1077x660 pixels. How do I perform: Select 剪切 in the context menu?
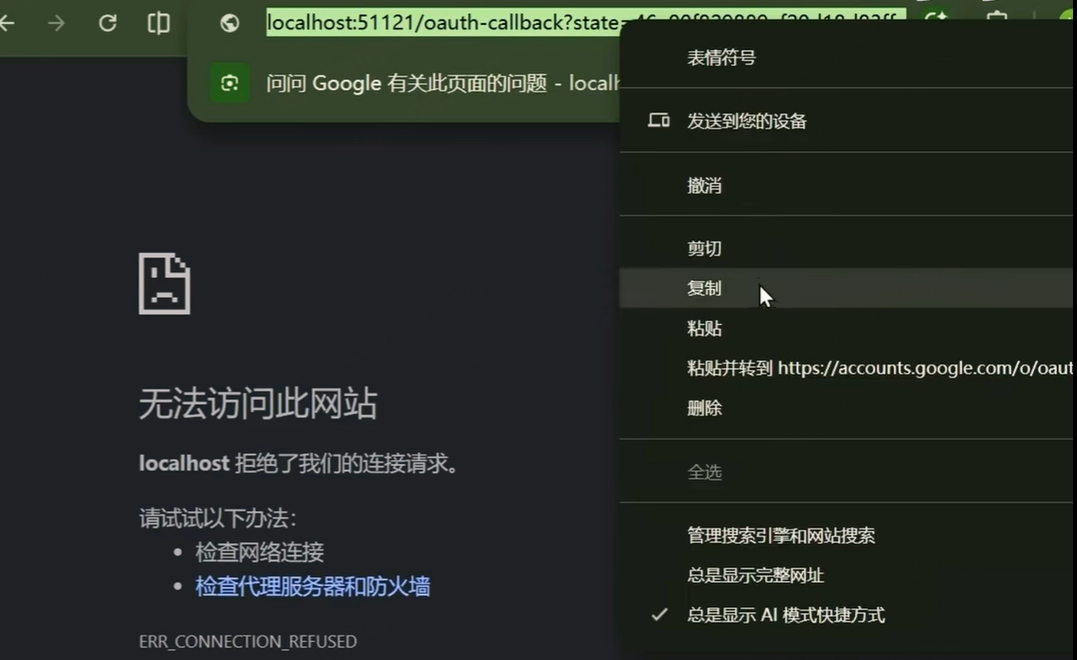[846, 249]
